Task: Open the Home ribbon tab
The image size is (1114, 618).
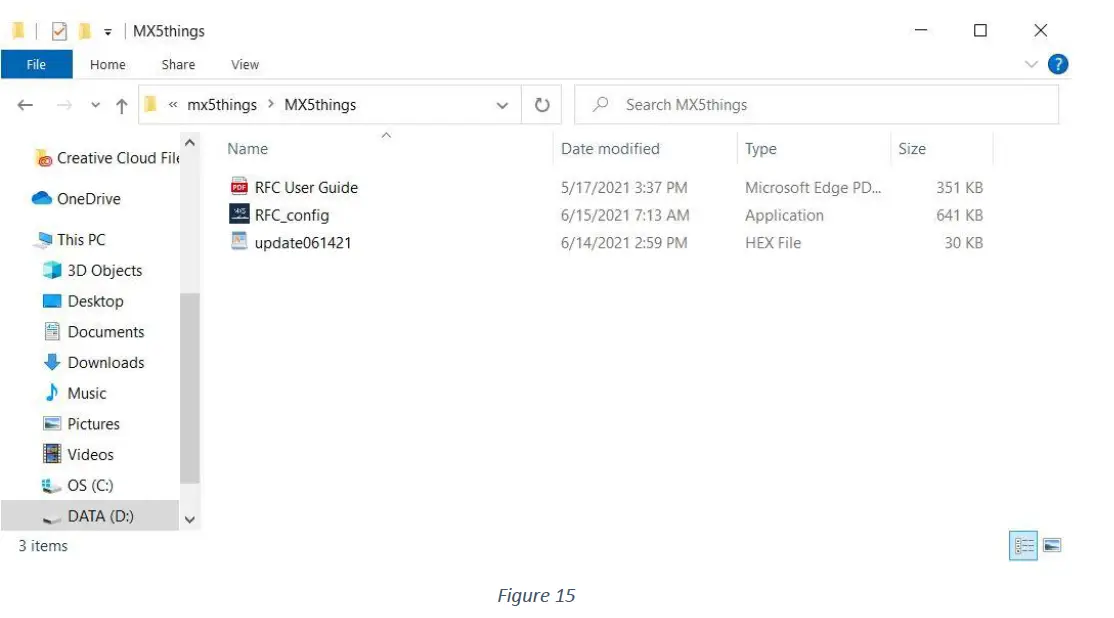Action: click(x=108, y=65)
